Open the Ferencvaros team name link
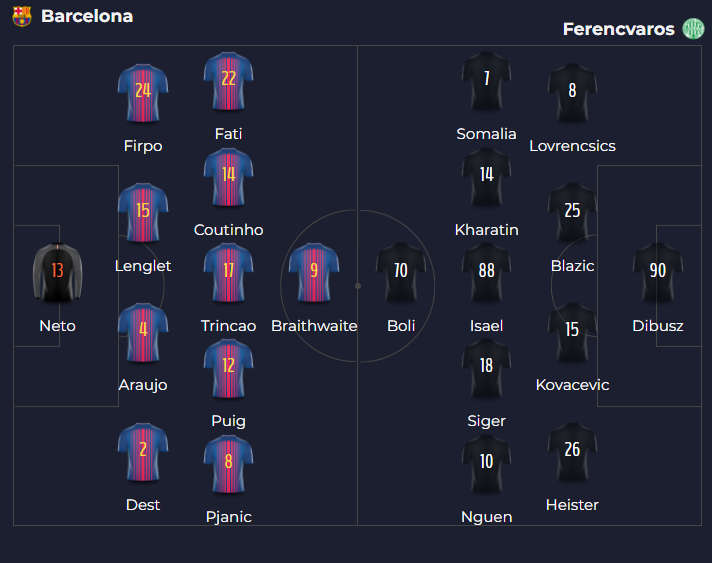The width and height of the screenshot is (712, 563). click(618, 29)
